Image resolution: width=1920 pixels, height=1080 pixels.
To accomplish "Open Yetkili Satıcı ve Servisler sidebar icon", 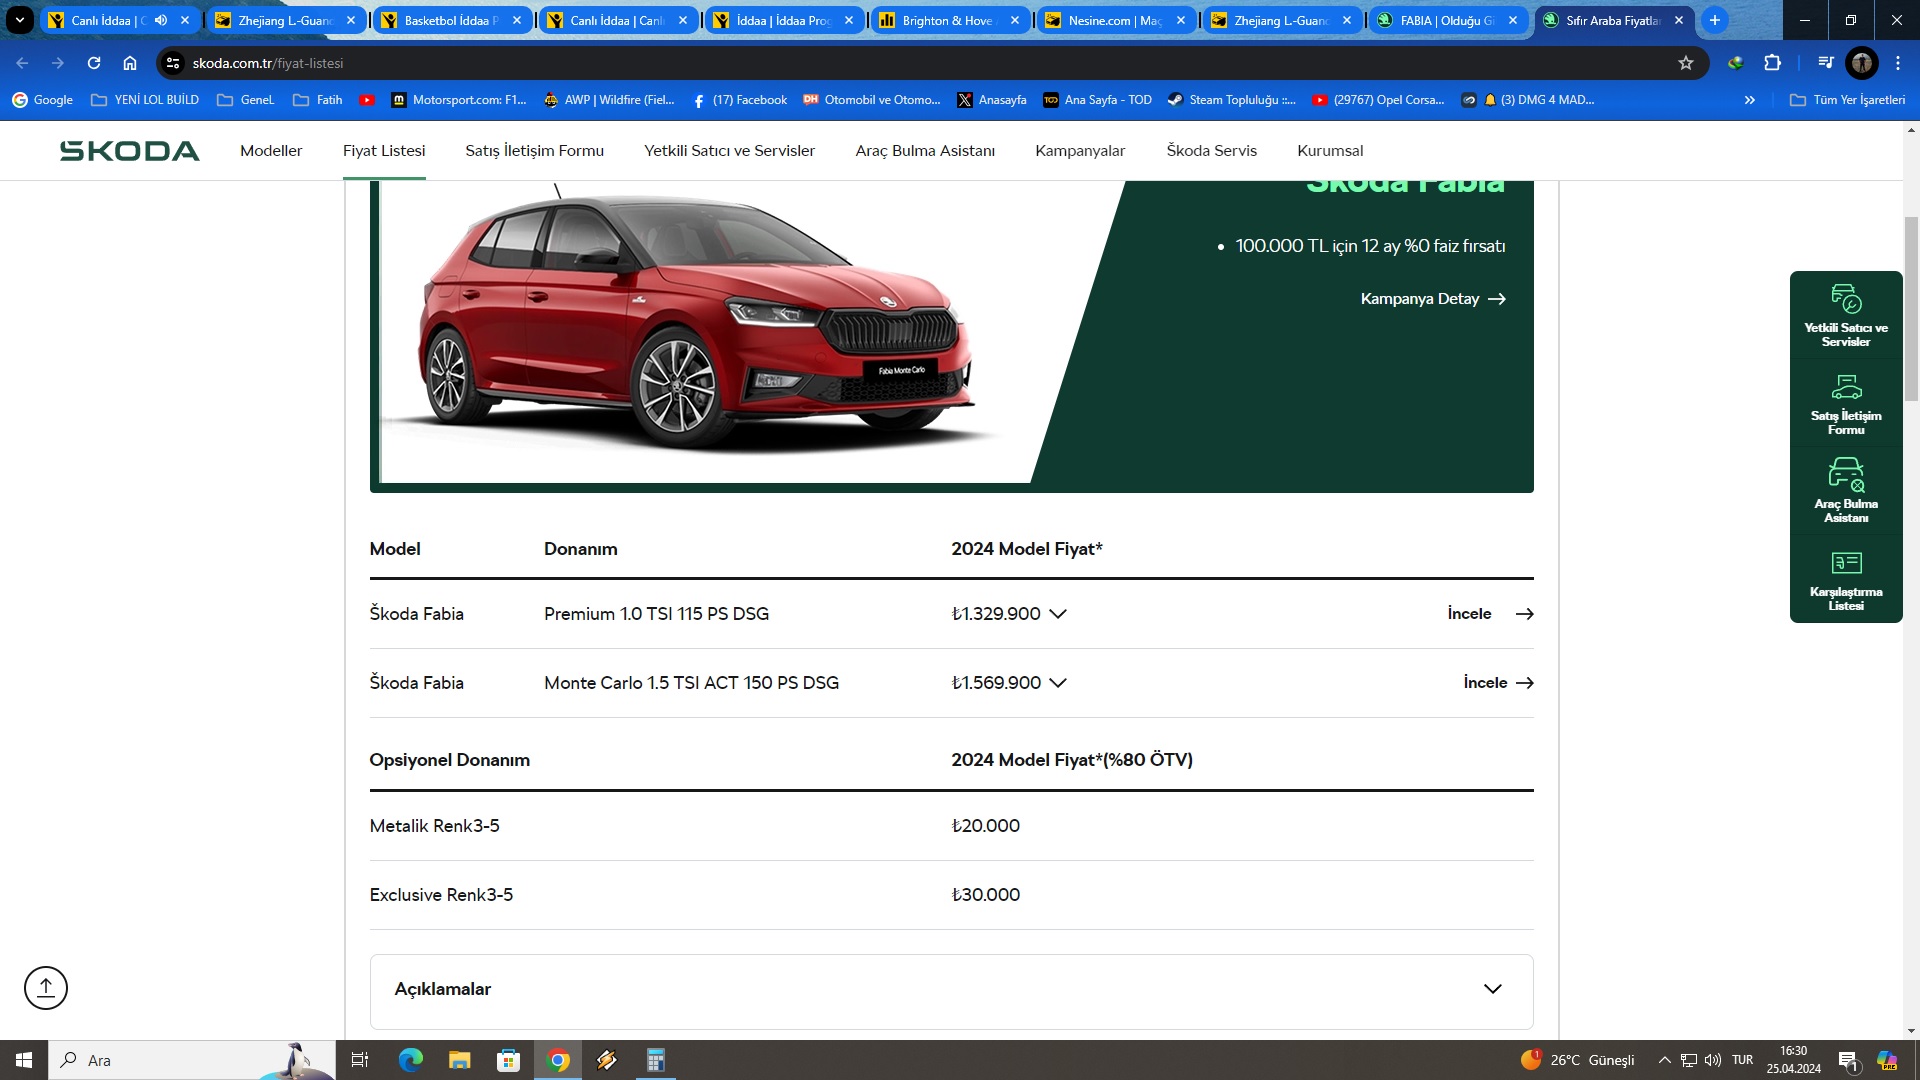I will click(1846, 316).
